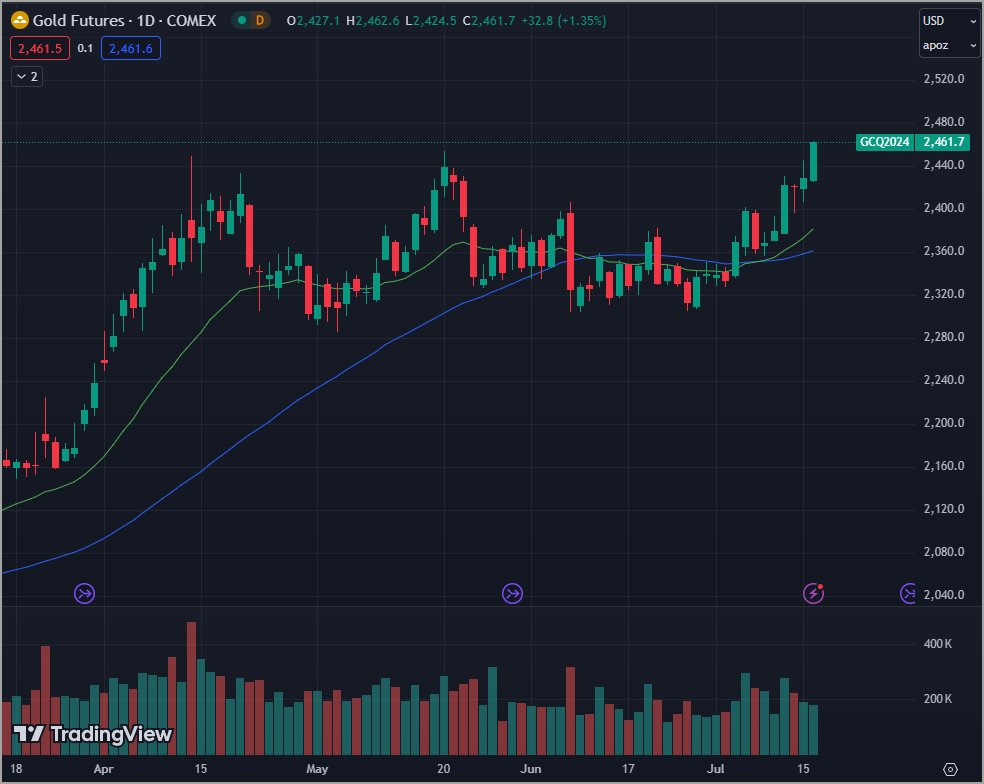Click the contract rollover marker near June
The width and height of the screenshot is (984, 784).
[x=512, y=593]
